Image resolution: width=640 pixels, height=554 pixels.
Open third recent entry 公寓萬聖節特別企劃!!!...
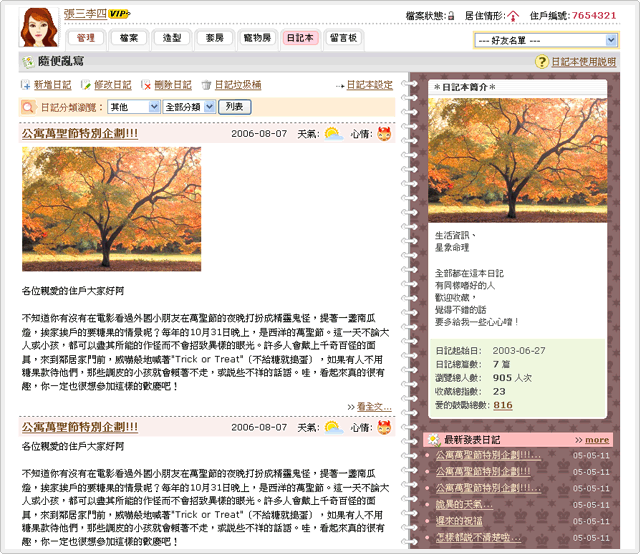pyautogui.click(x=488, y=488)
